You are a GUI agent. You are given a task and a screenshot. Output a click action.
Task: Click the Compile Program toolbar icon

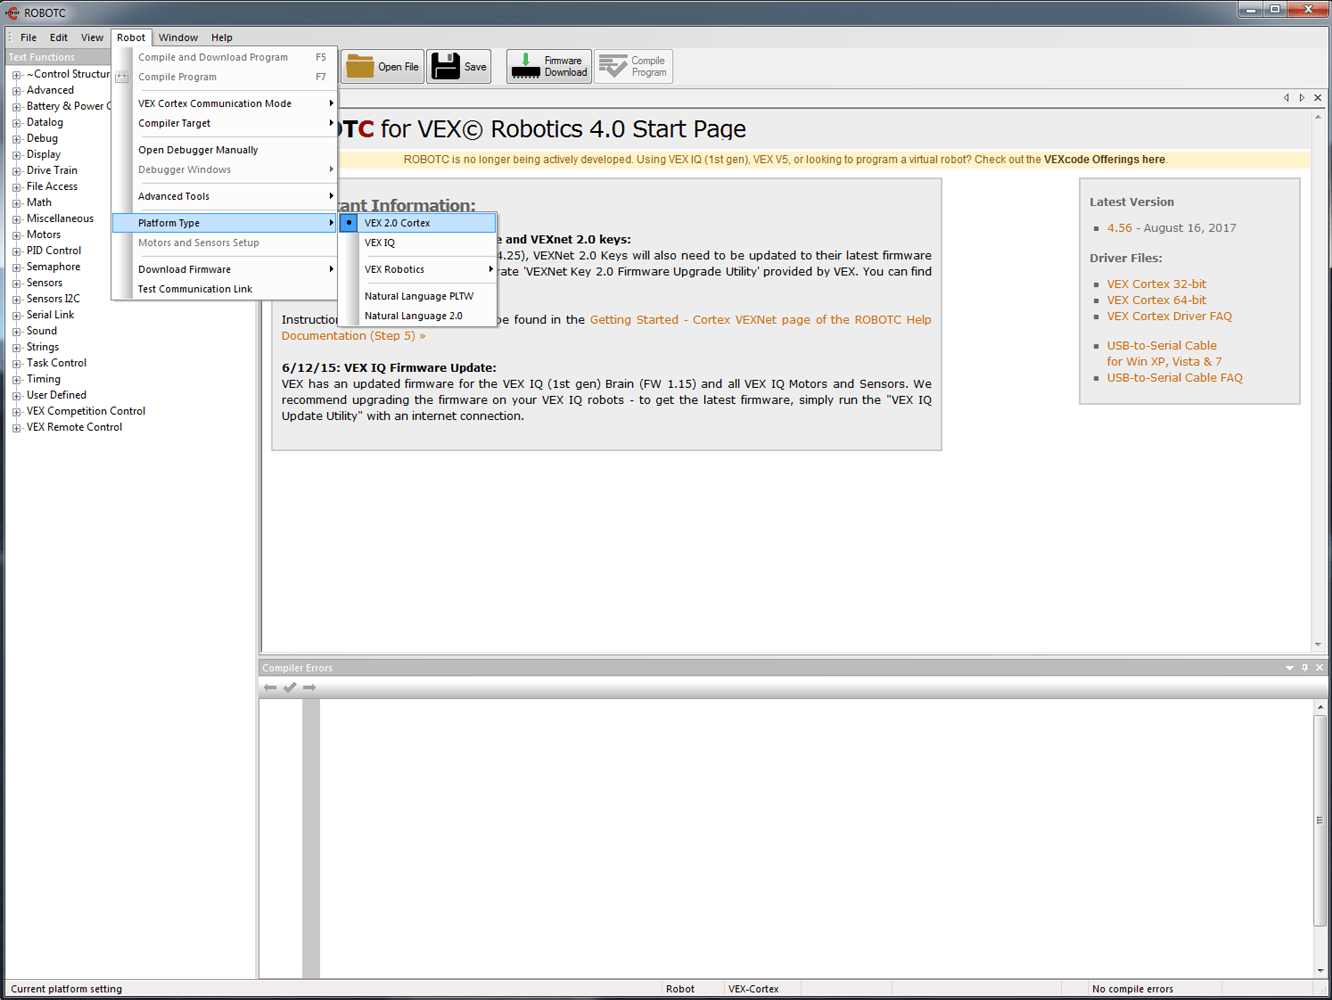(x=633, y=66)
